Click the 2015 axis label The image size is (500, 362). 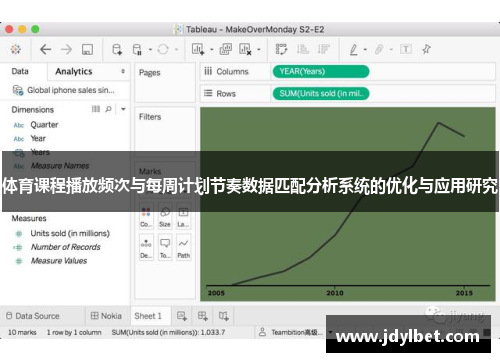464,293
